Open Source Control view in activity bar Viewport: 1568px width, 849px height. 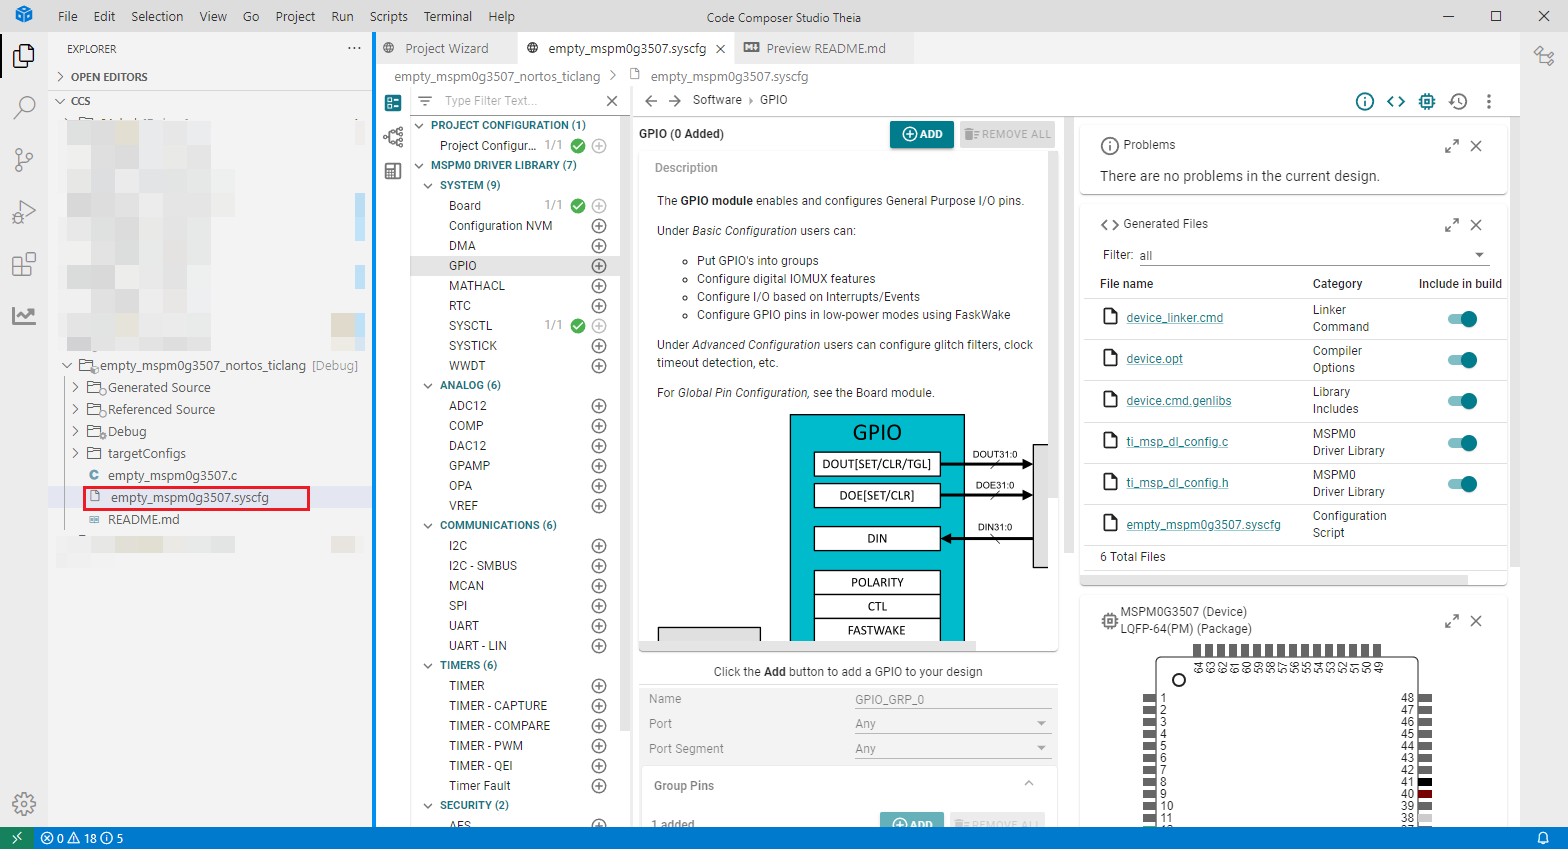24,160
